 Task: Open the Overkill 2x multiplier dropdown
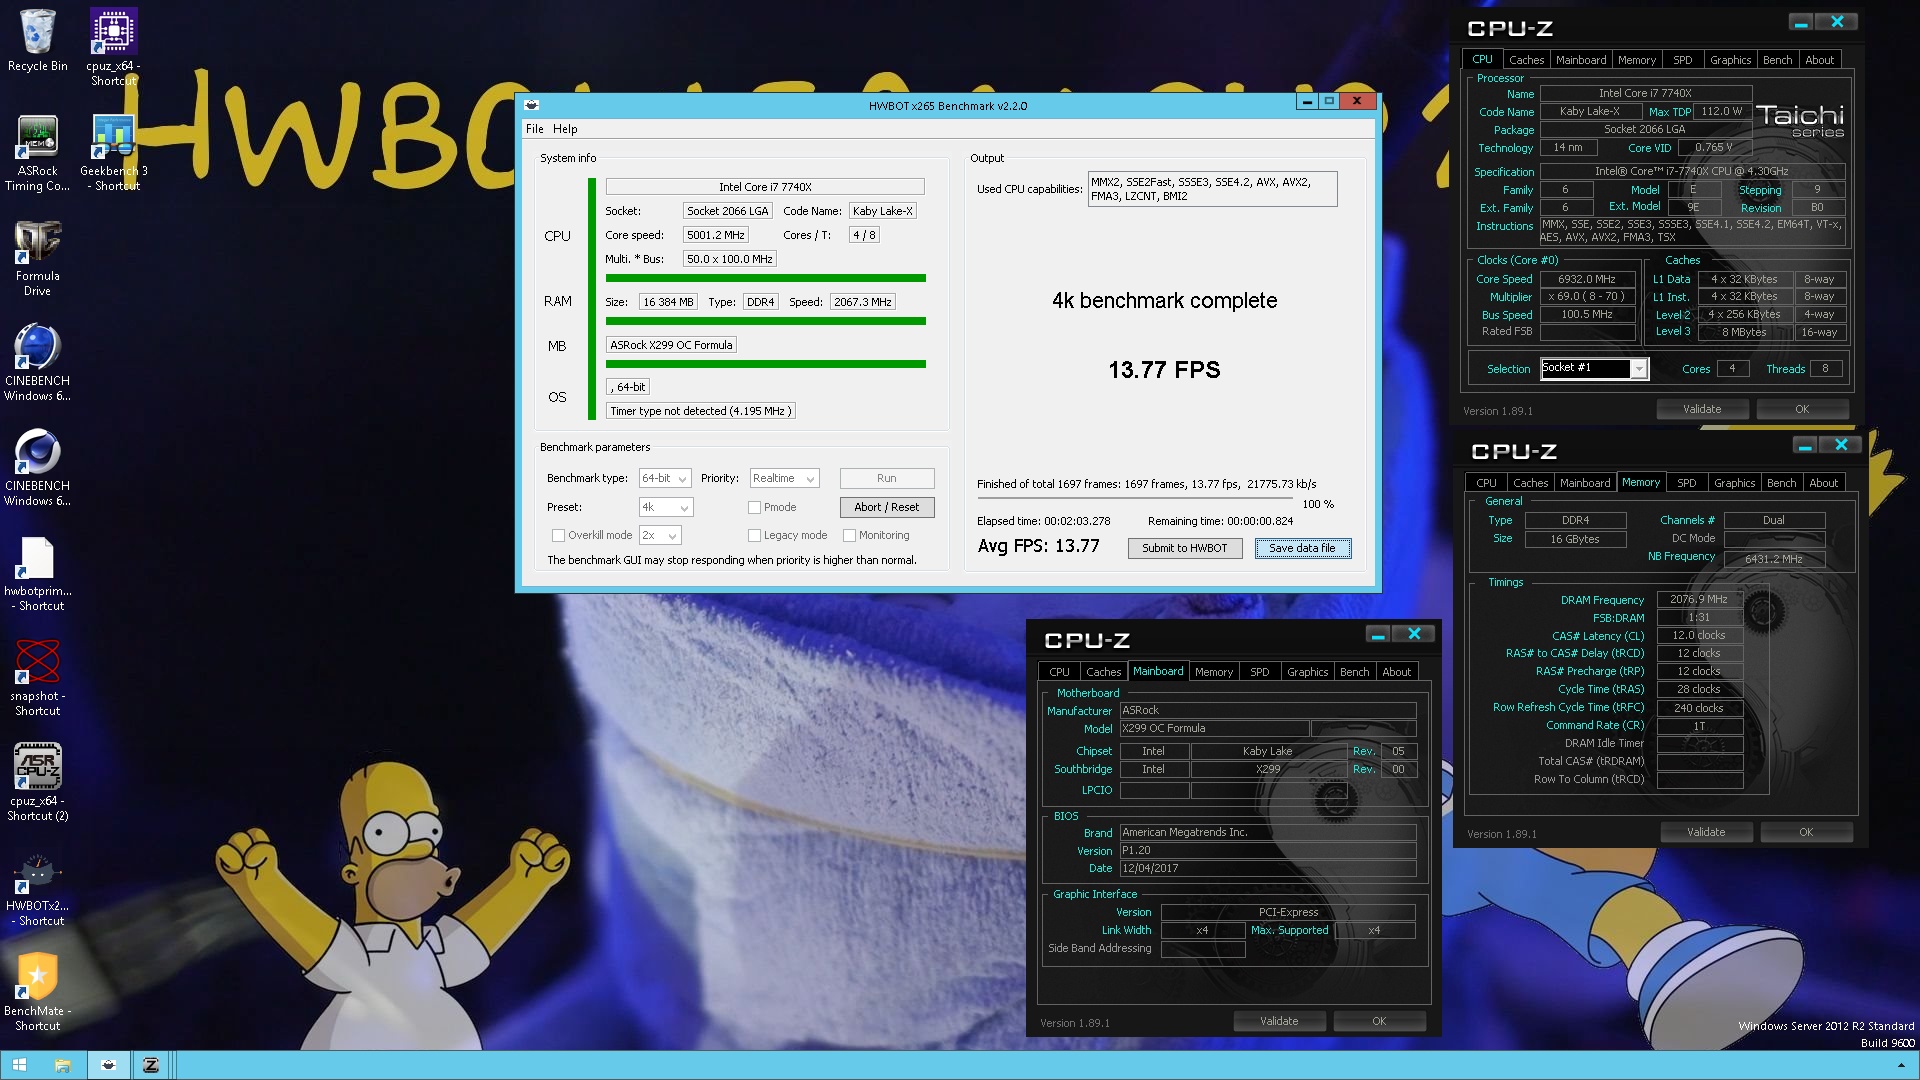coord(660,536)
